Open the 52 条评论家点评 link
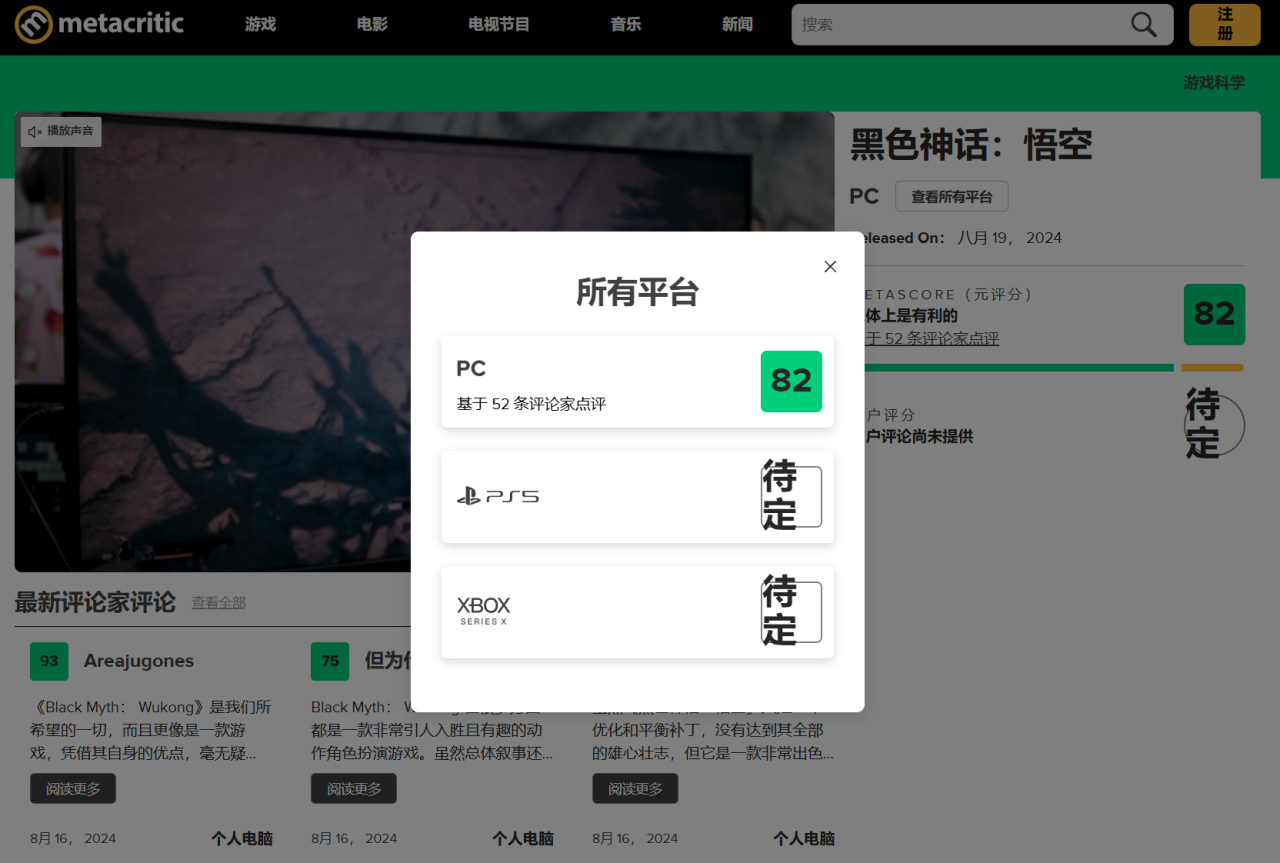The width and height of the screenshot is (1280, 863). click(x=932, y=338)
